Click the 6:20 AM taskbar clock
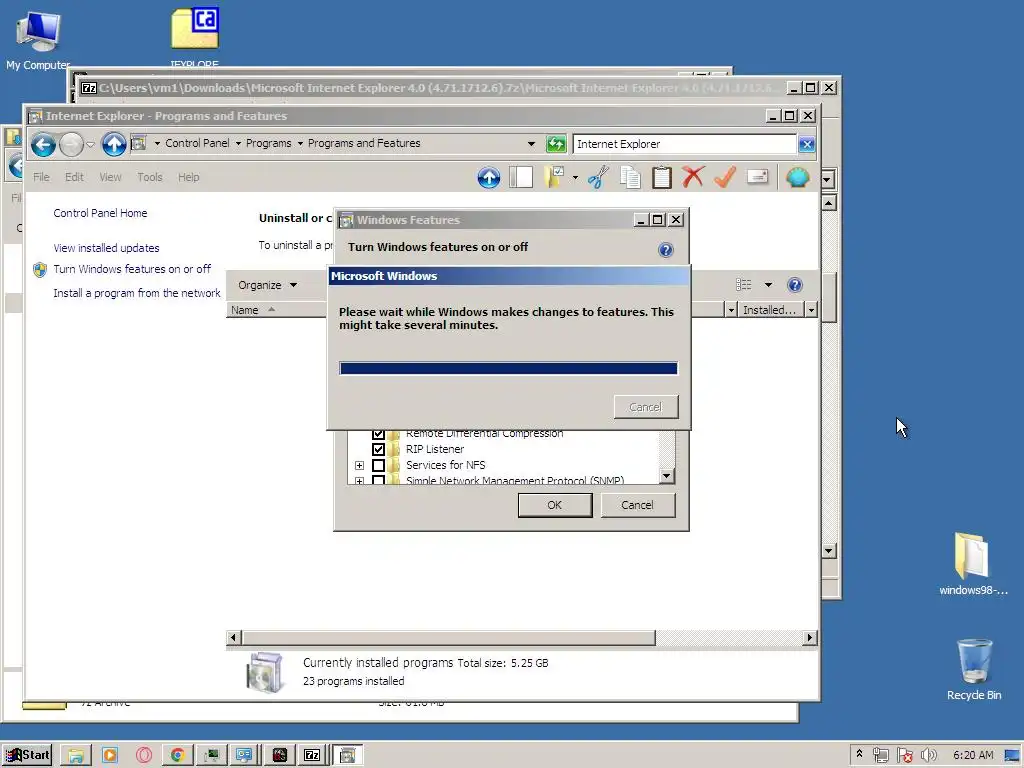Screen dimensions: 1024x768 (x=973, y=755)
